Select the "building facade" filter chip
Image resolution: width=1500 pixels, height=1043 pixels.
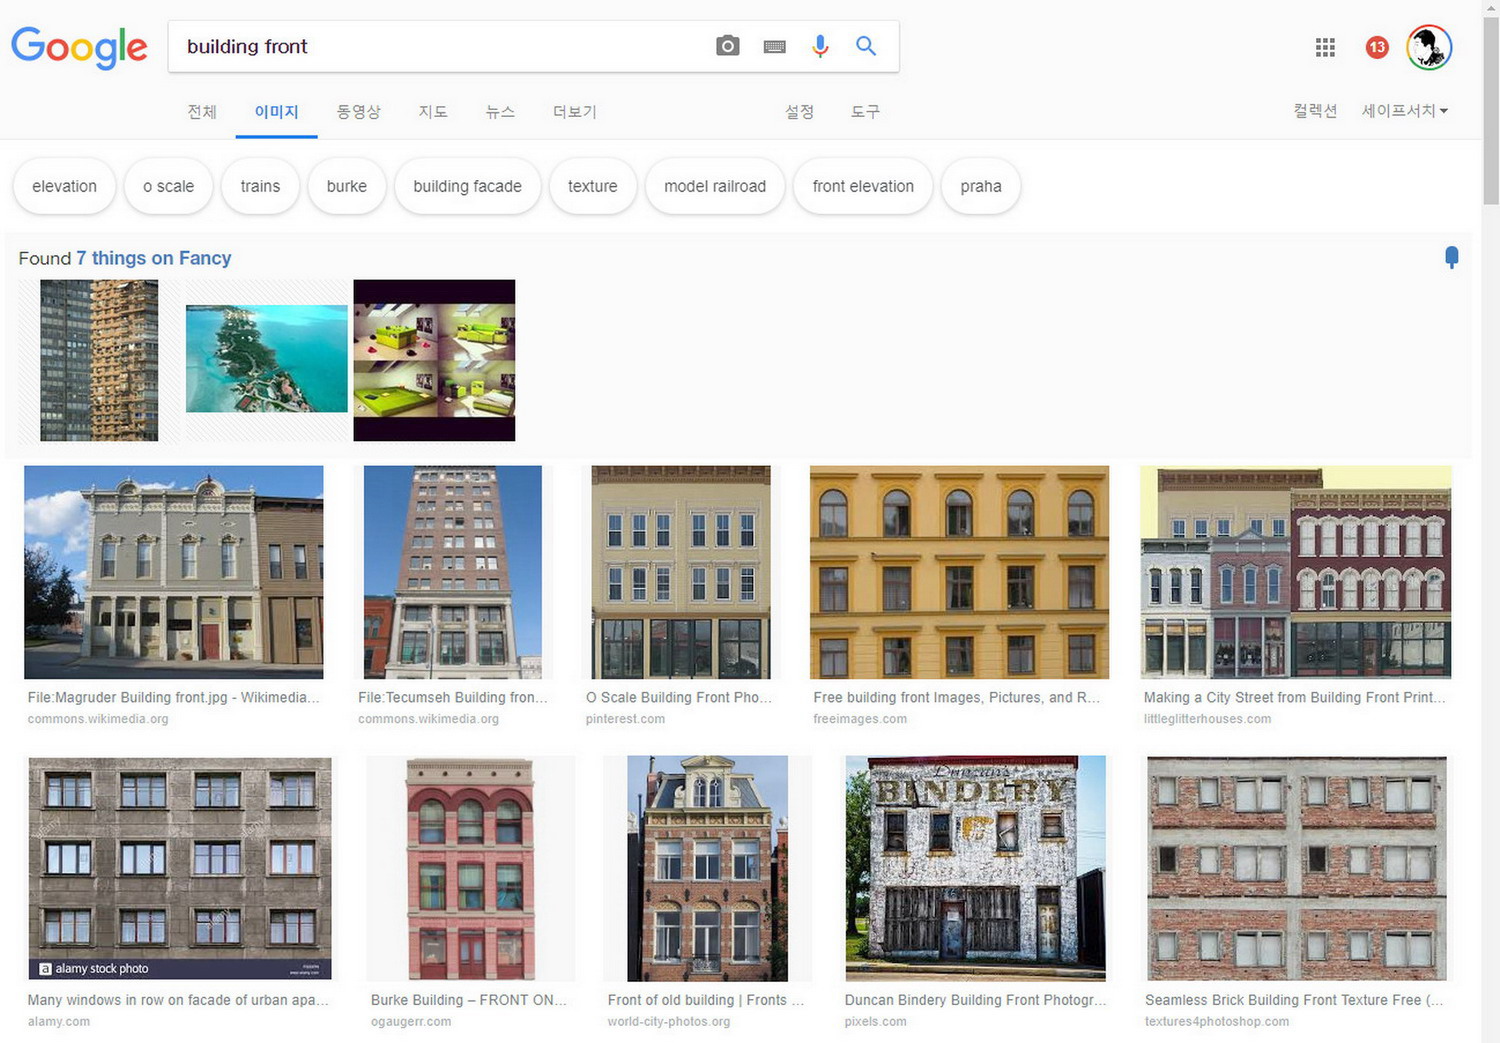tap(467, 186)
